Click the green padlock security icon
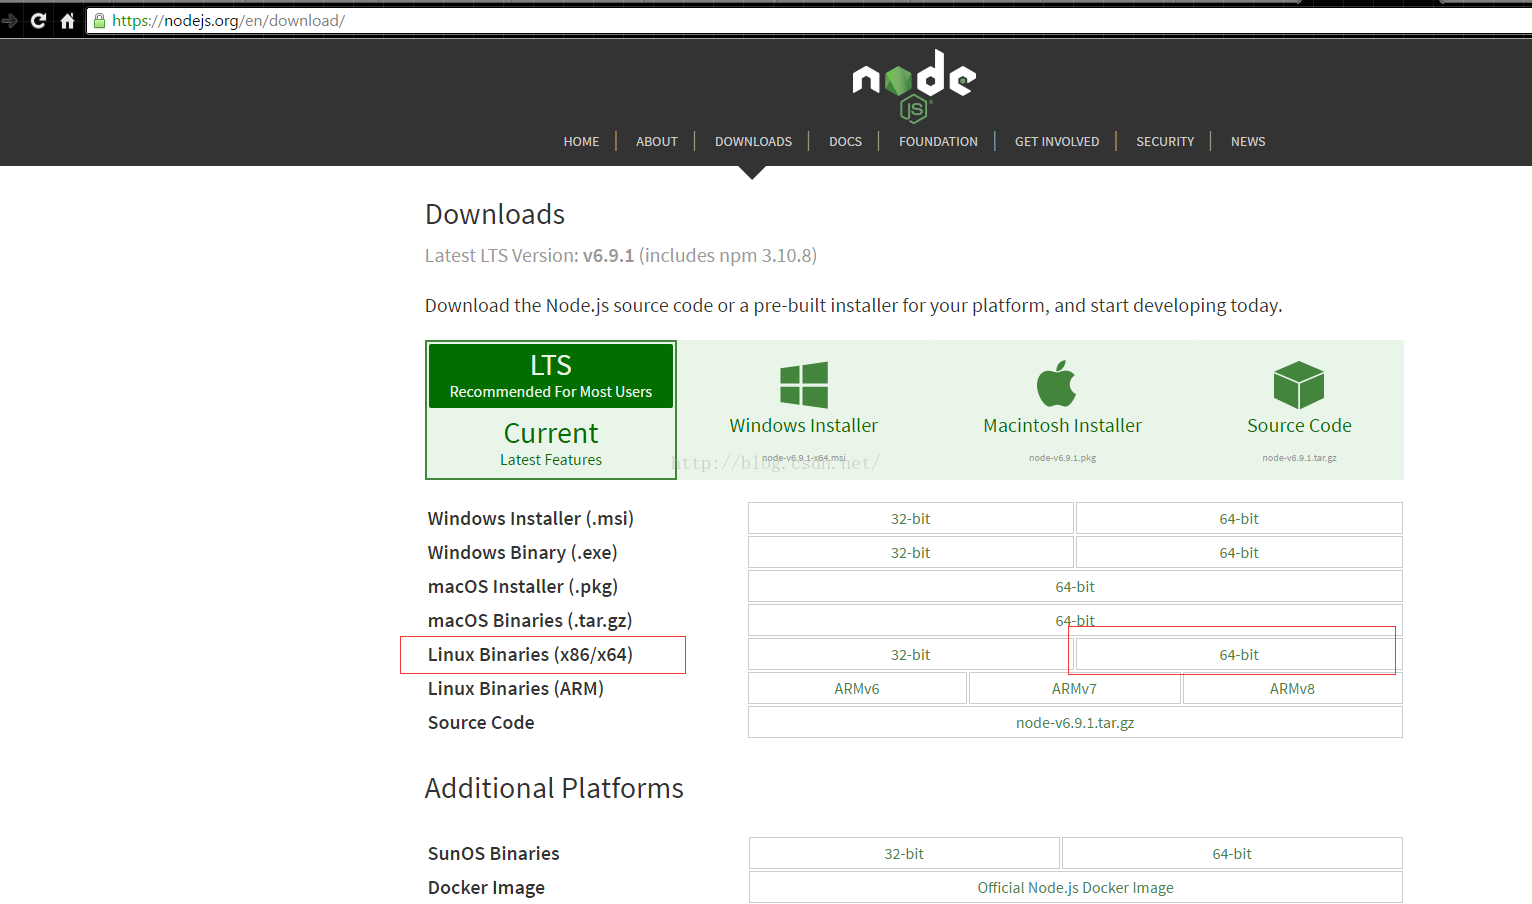Screen dimensions: 1532x904 click(99, 20)
